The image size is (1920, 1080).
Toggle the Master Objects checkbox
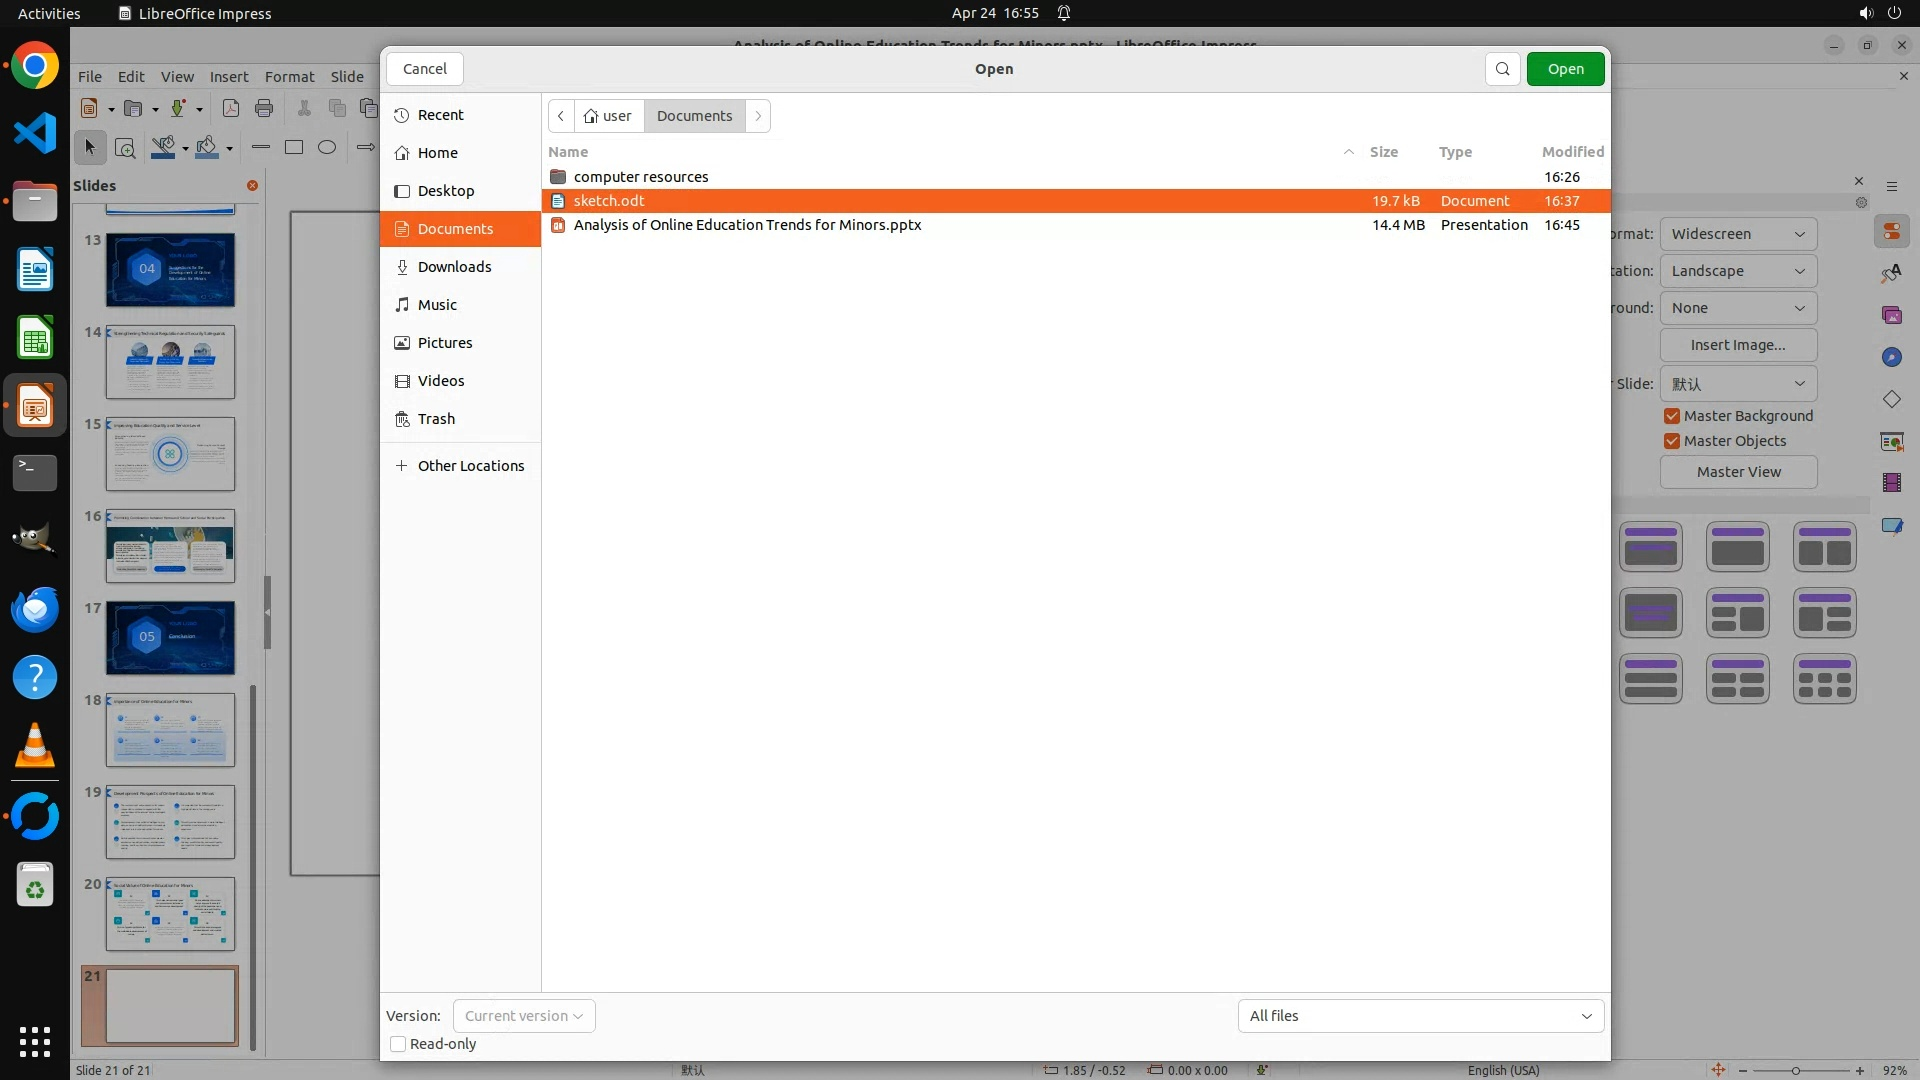coord(1672,441)
